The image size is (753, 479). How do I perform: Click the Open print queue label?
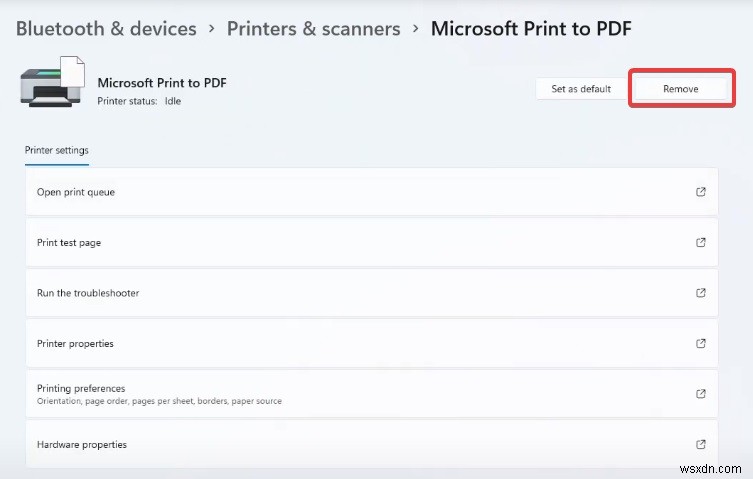[76, 192]
